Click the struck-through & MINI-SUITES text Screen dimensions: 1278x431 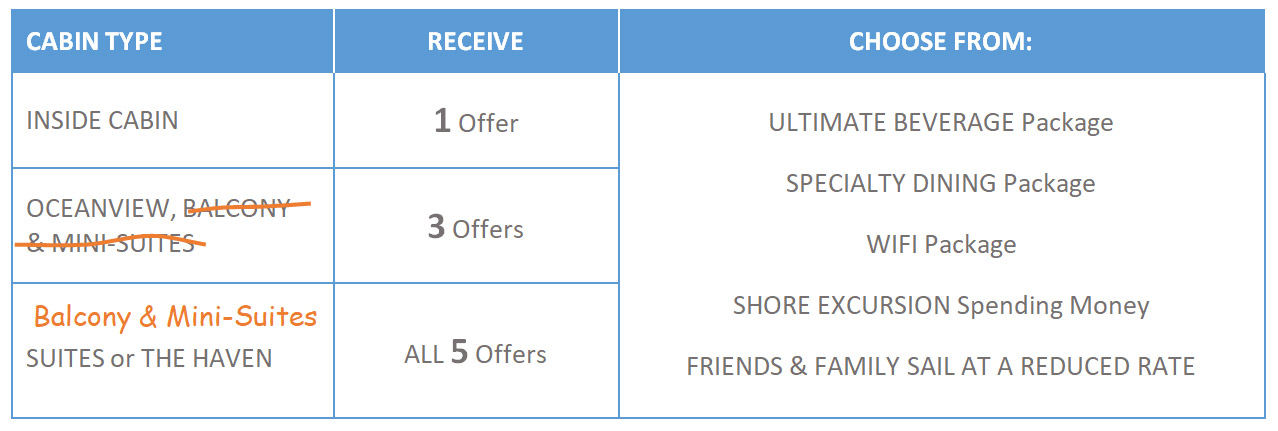pos(110,243)
